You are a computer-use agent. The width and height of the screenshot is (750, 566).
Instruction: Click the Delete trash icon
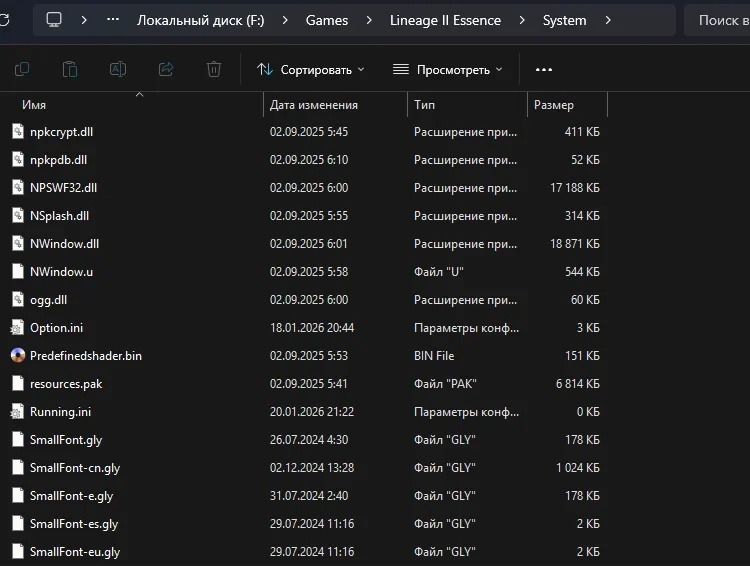214,69
